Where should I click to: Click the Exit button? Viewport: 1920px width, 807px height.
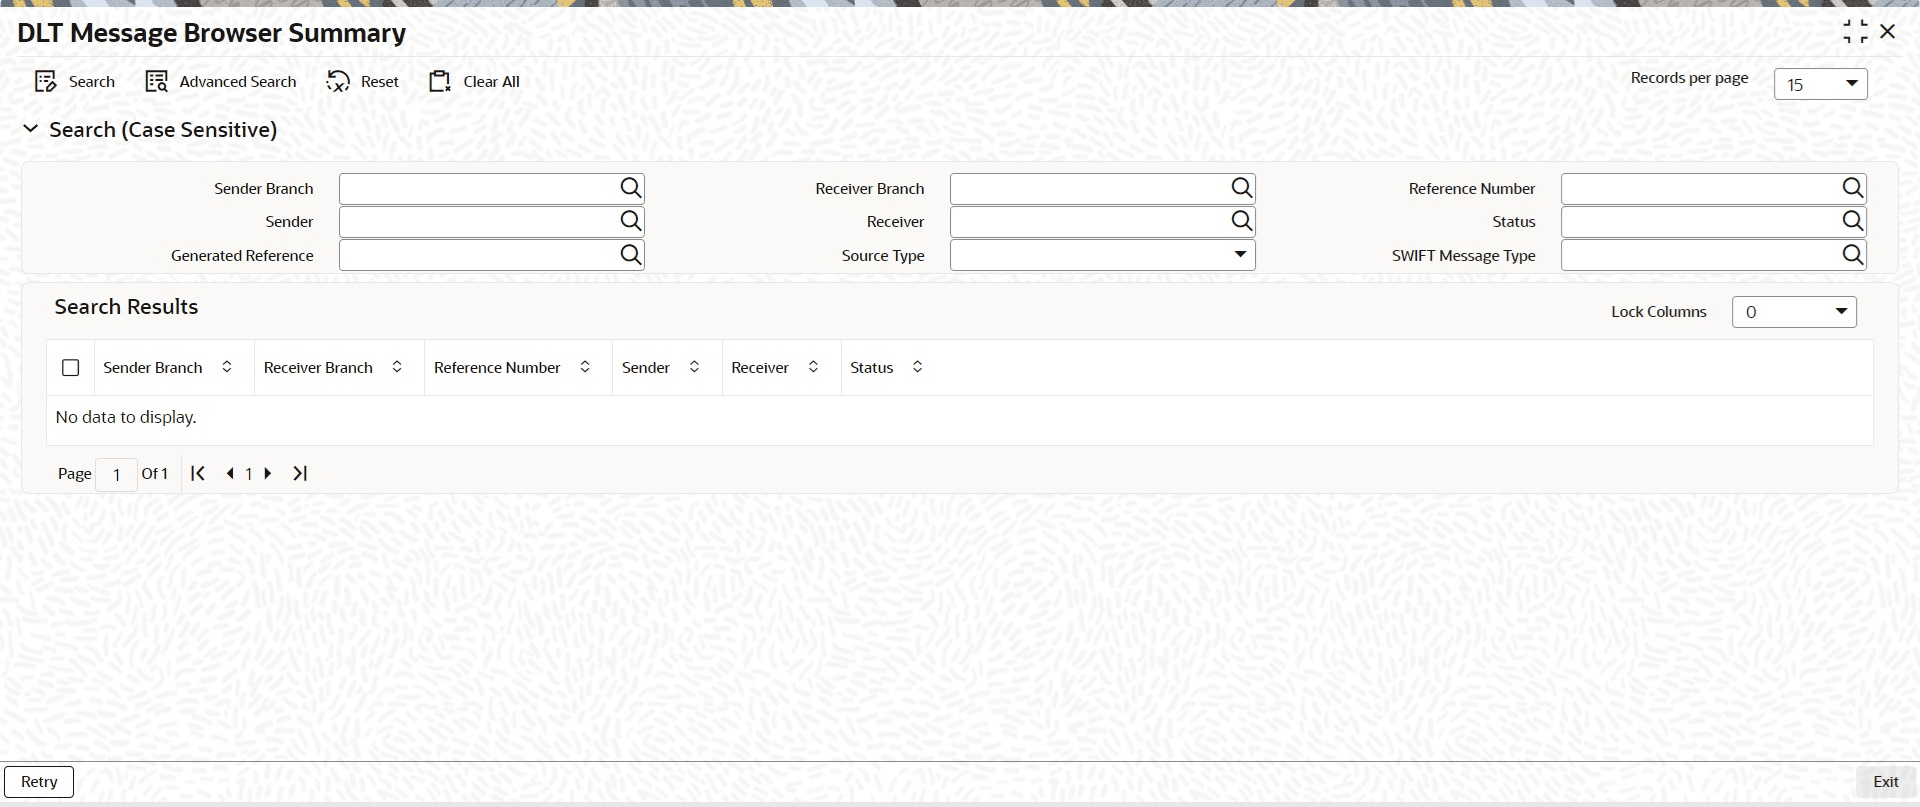(1885, 782)
